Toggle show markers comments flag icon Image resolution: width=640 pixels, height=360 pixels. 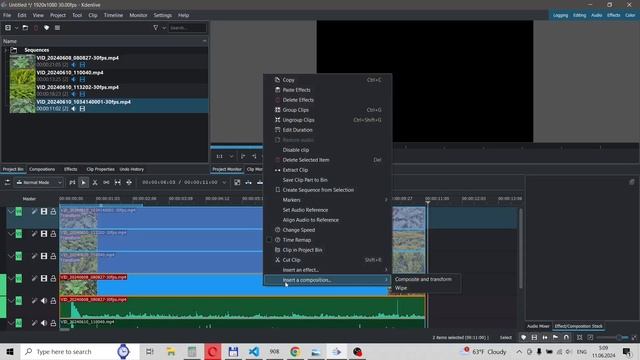(x=556, y=338)
